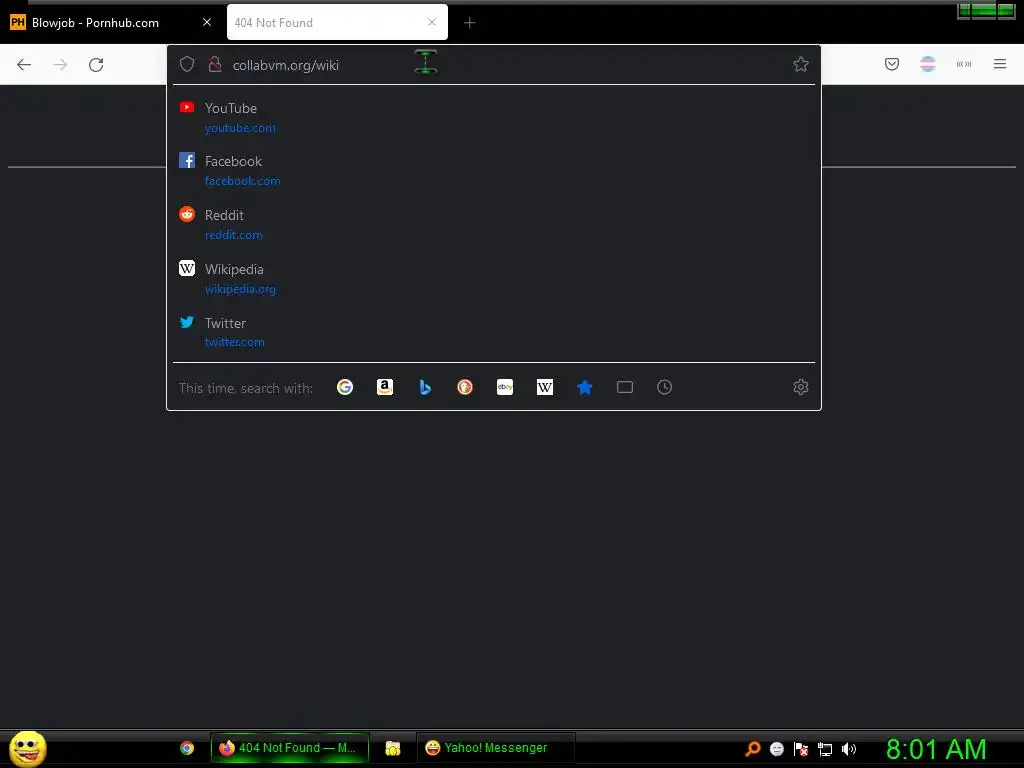Screen dimensions: 1024x768
Task: Bookmark this page with the star icon
Action: click(x=801, y=64)
